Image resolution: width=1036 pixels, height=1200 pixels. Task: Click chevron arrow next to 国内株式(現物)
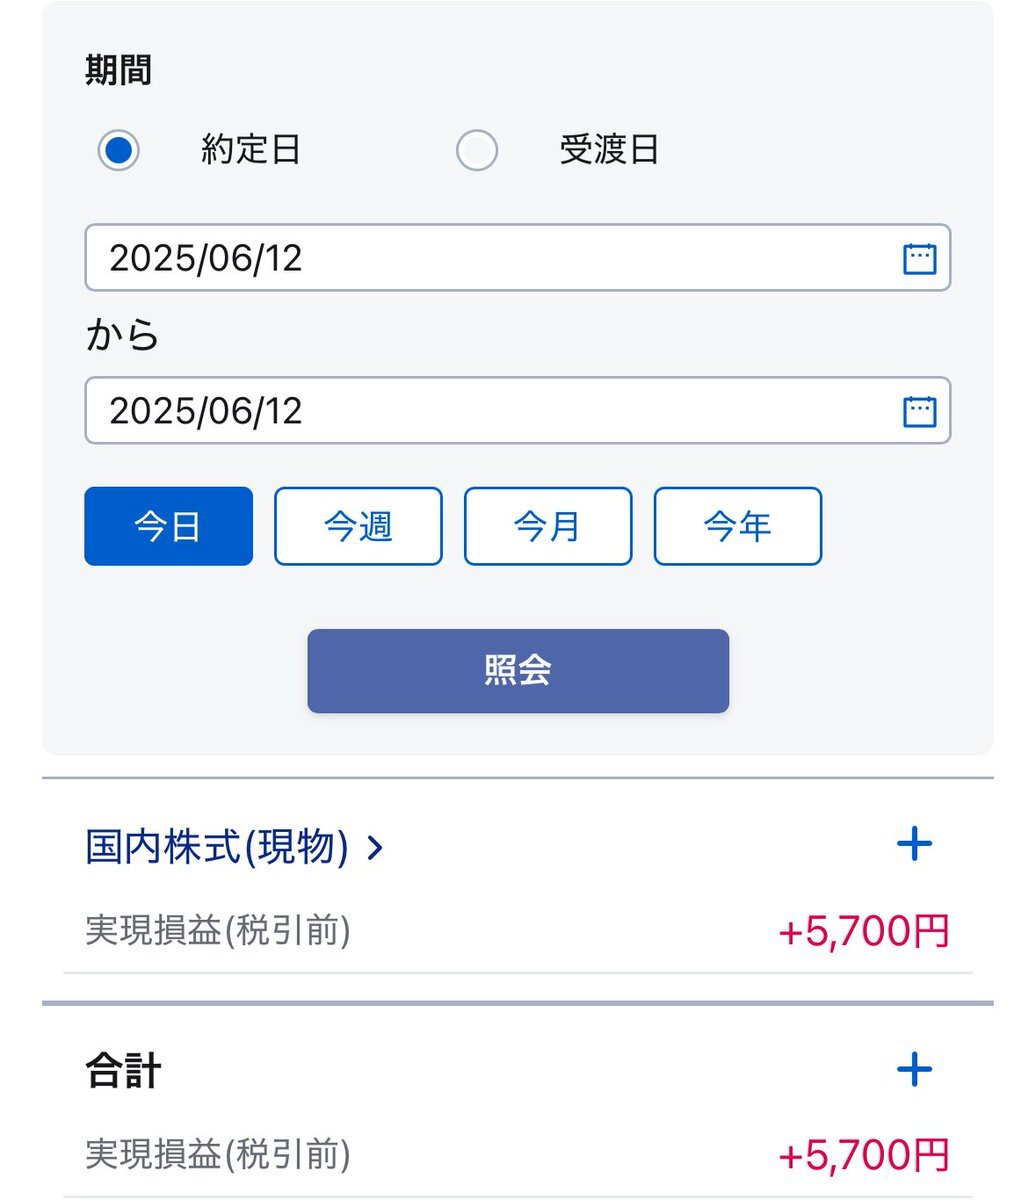[x=375, y=849]
